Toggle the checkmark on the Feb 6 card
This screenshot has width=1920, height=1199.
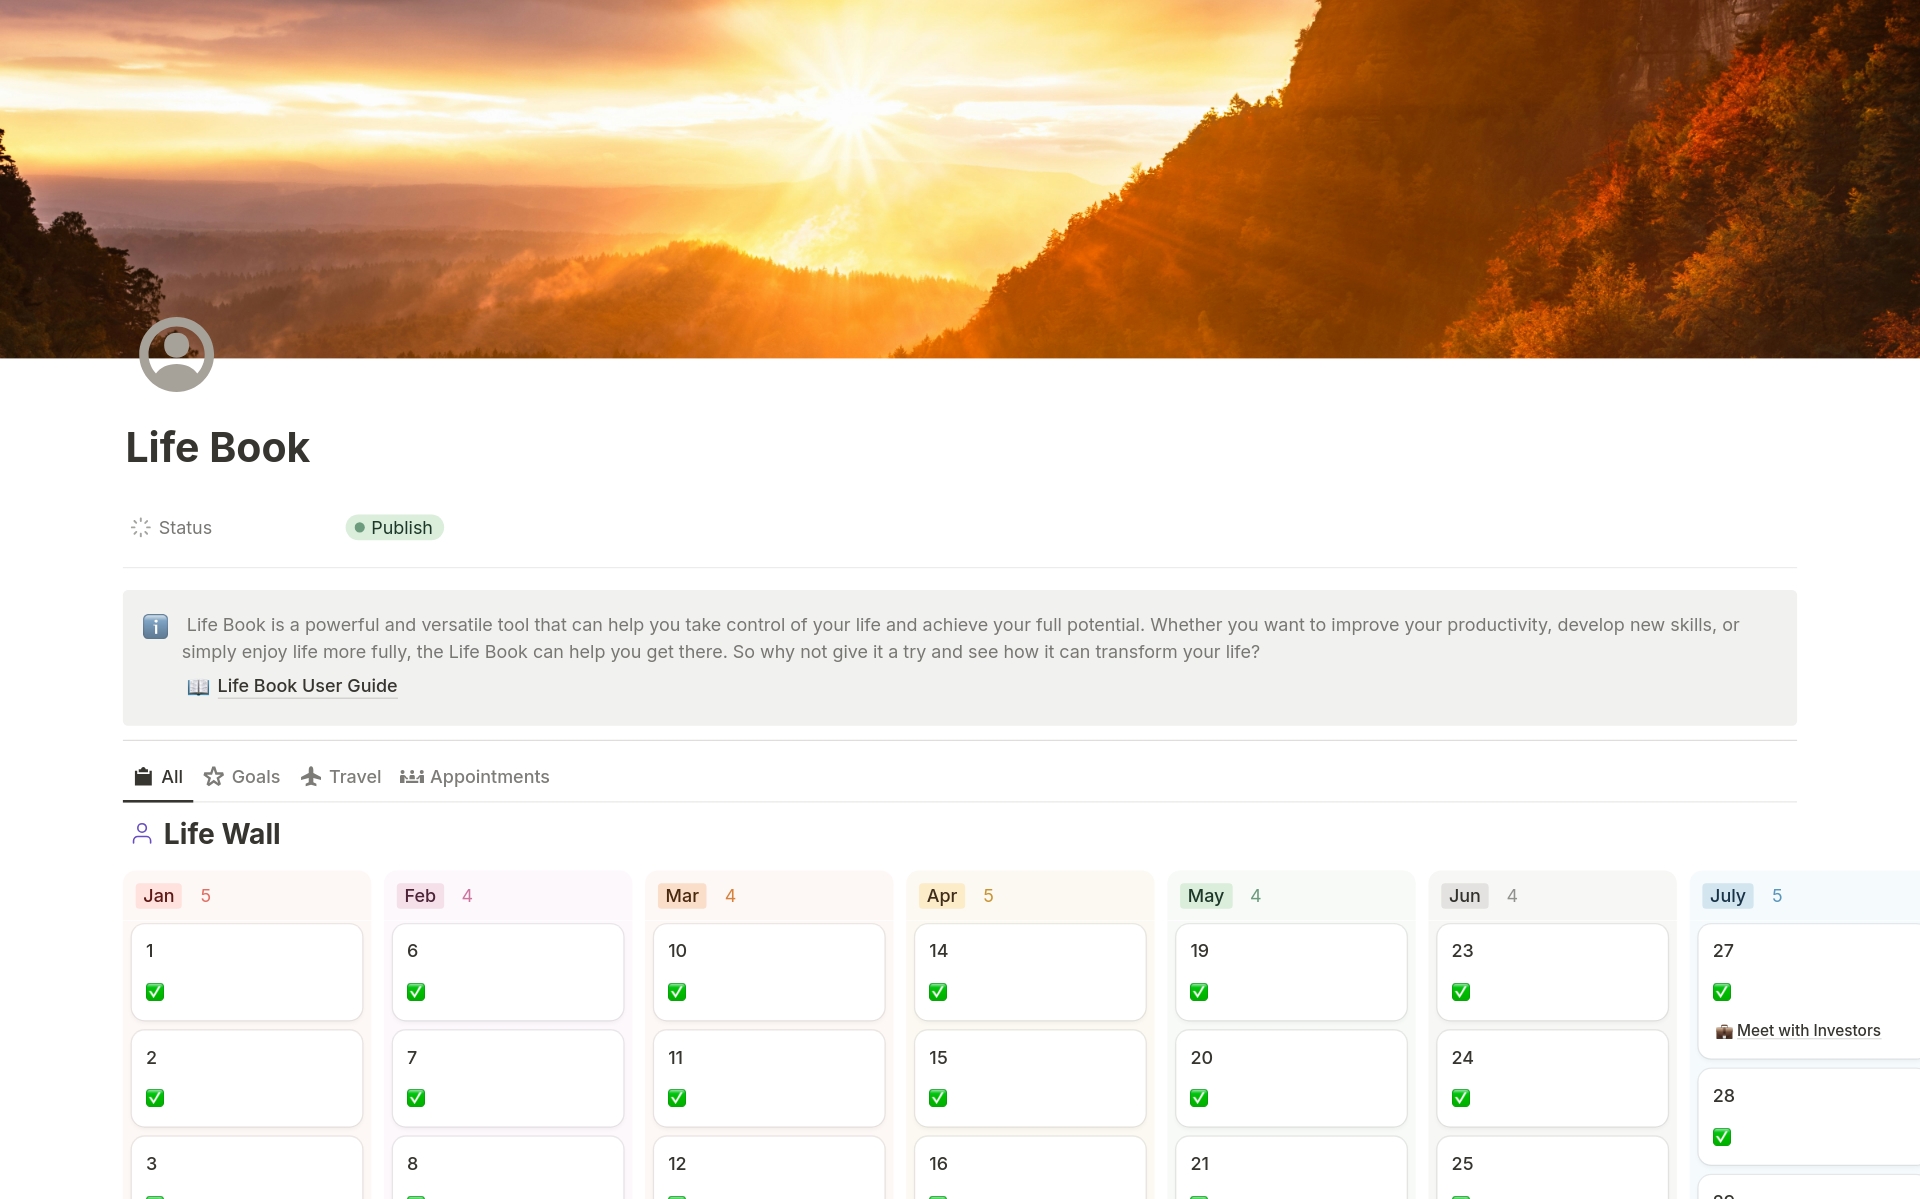coord(416,991)
